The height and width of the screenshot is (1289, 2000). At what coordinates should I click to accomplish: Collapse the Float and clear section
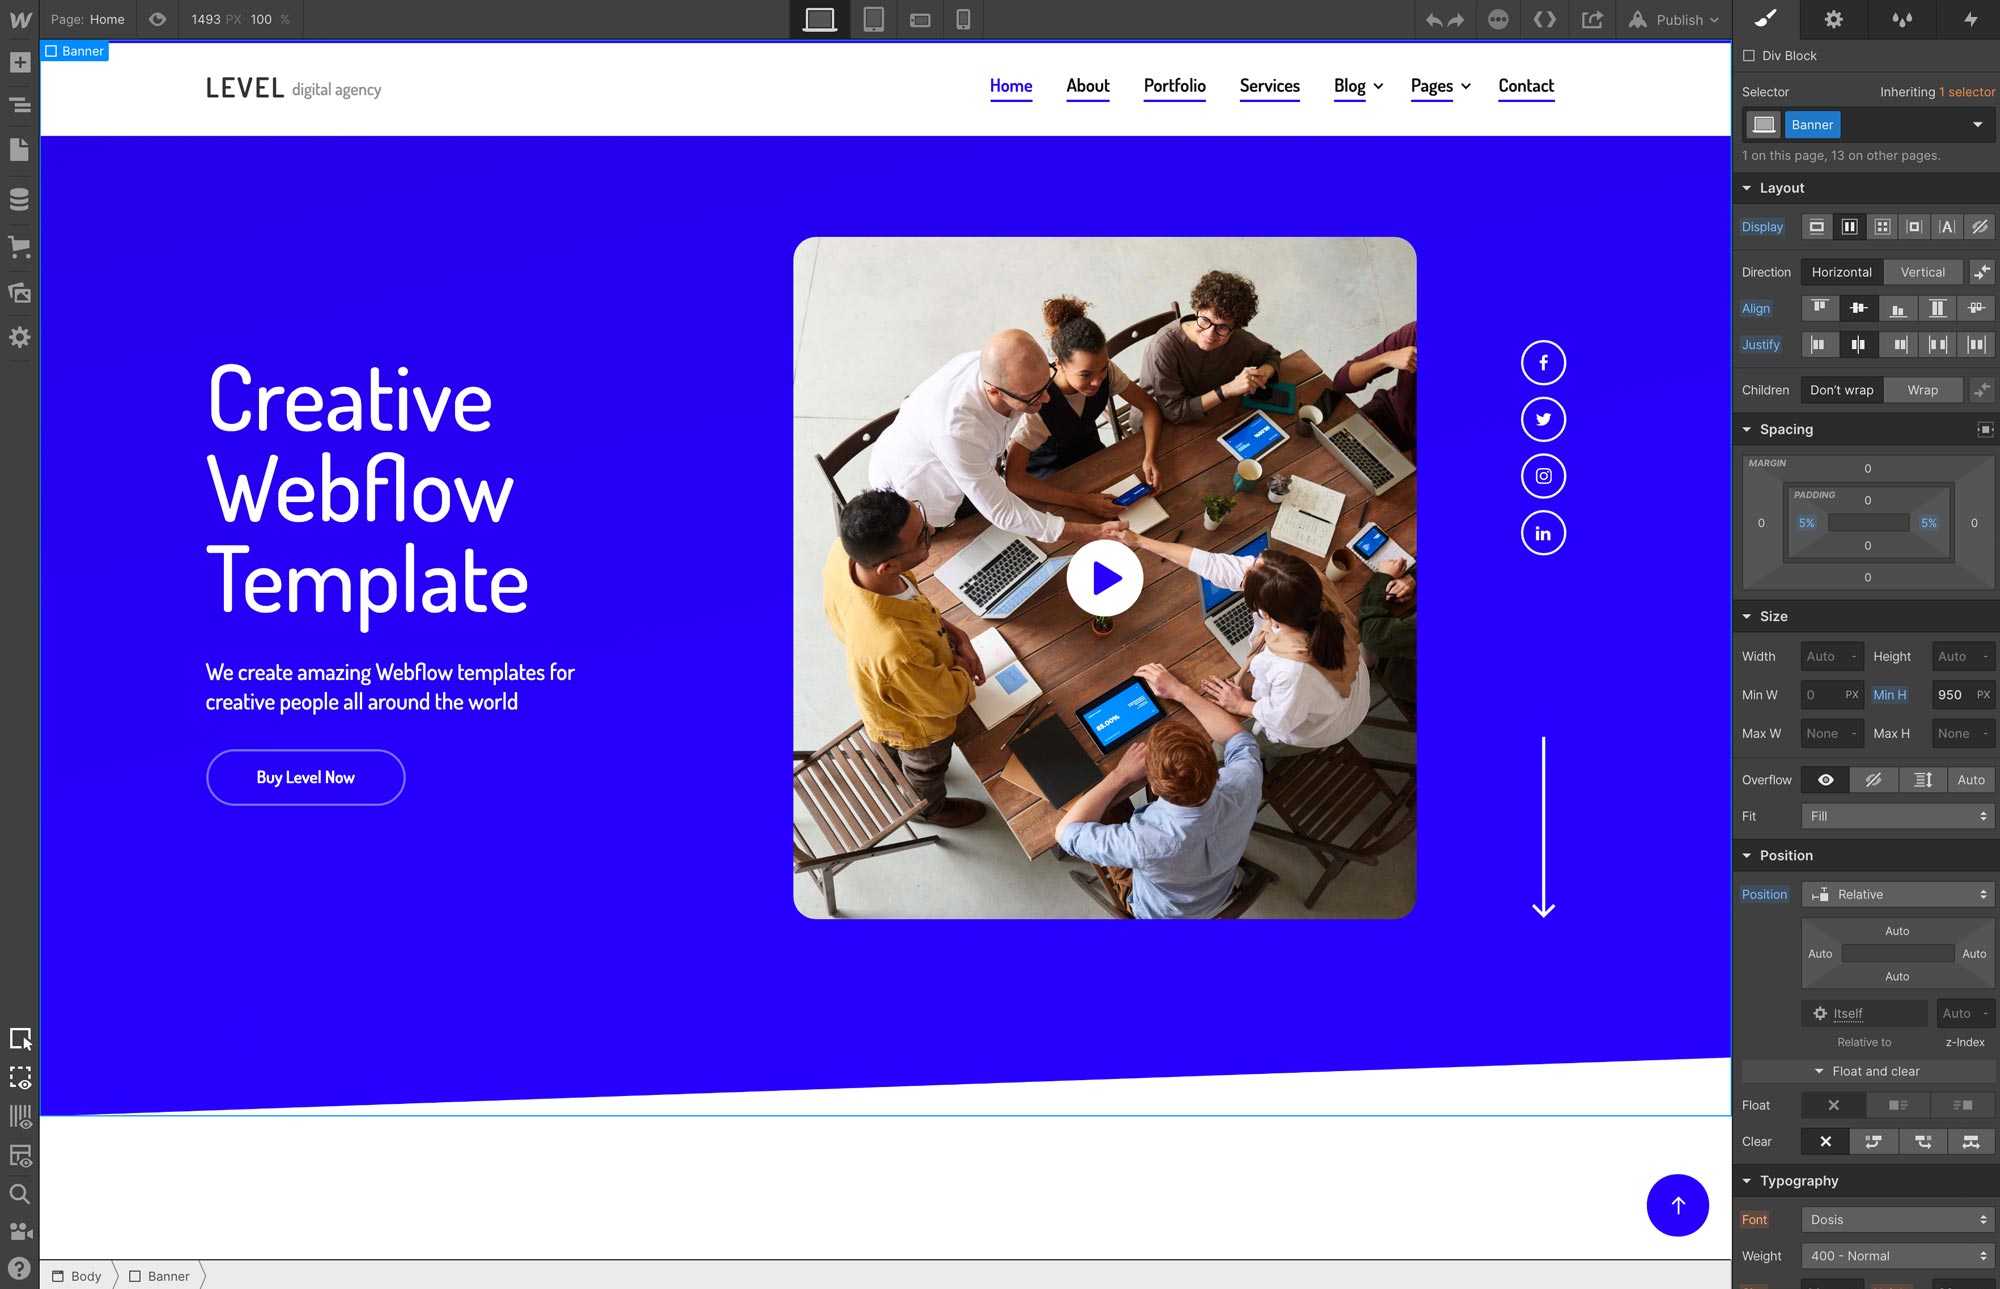pyautogui.click(x=1867, y=1071)
